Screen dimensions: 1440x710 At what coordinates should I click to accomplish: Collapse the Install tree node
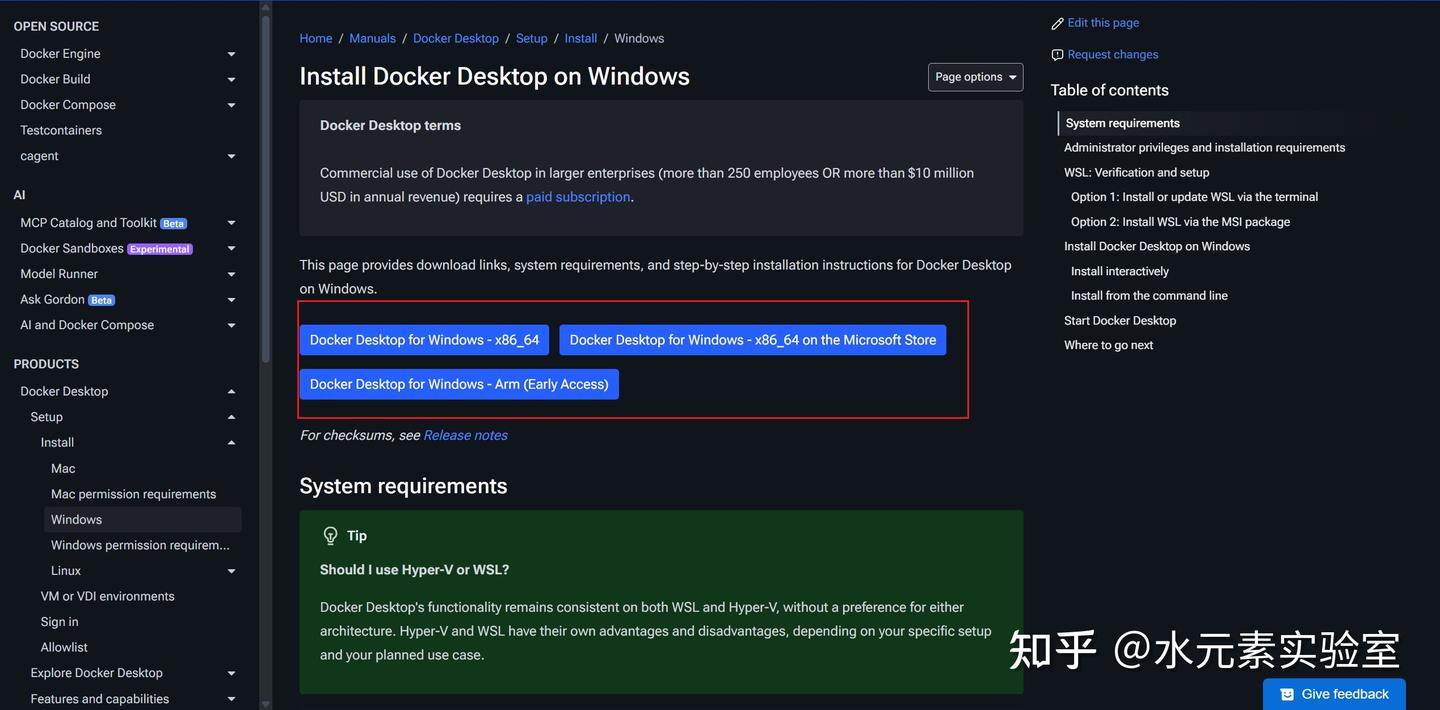tap(231, 442)
